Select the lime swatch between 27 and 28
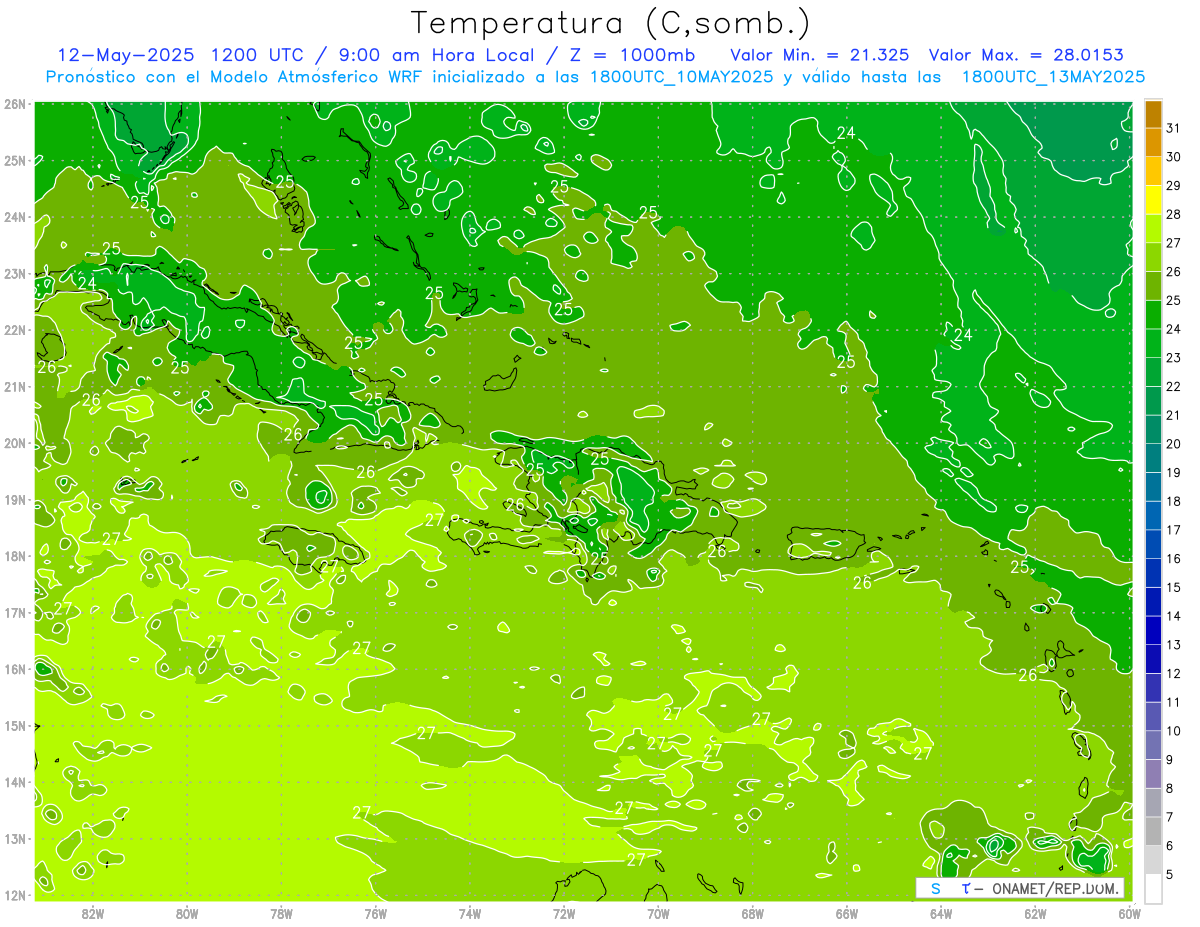The image size is (1200, 927). point(1153,229)
